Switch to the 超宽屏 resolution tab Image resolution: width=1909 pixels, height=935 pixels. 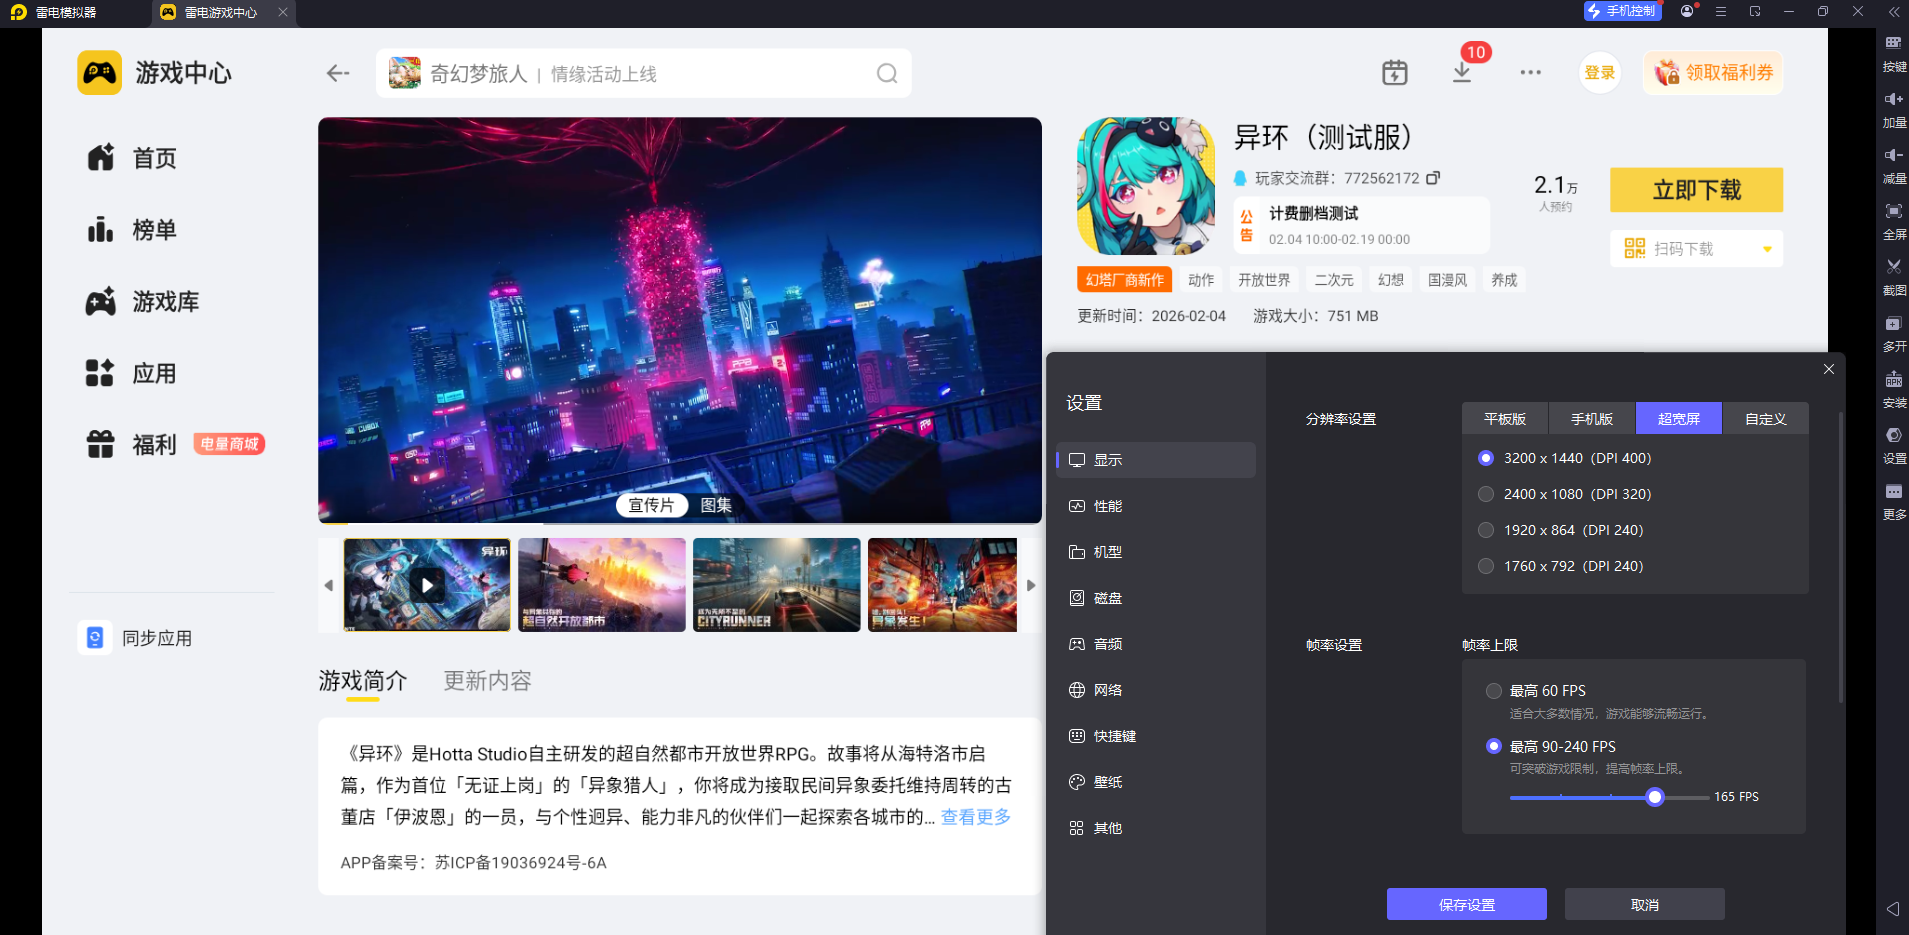[x=1679, y=419]
